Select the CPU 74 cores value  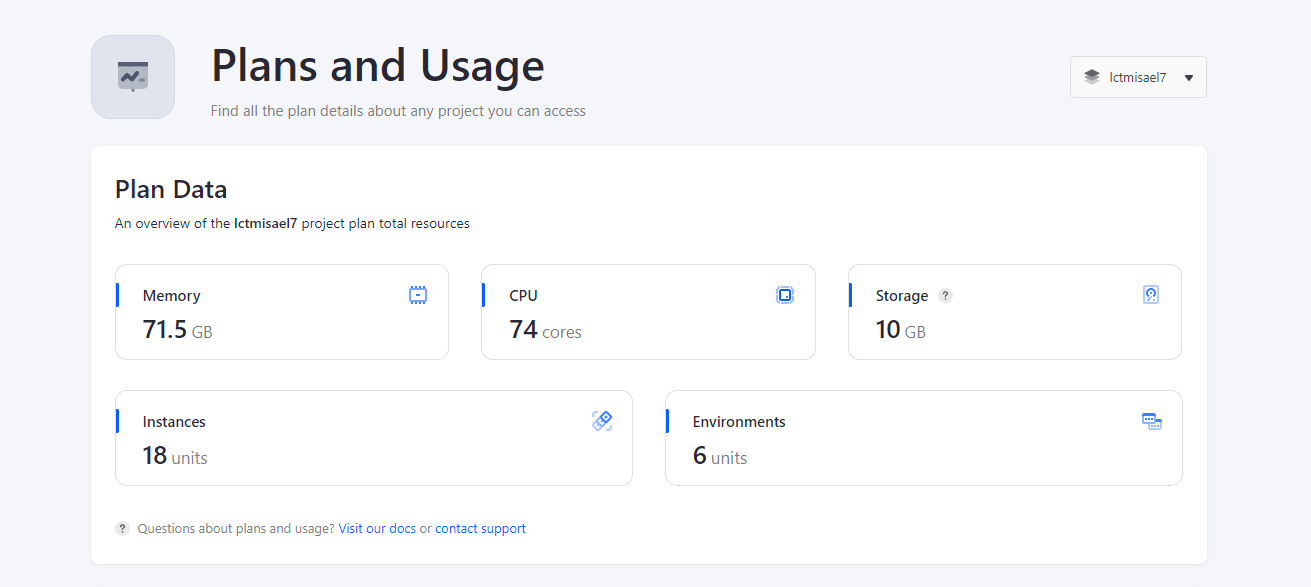pos(545,330)
